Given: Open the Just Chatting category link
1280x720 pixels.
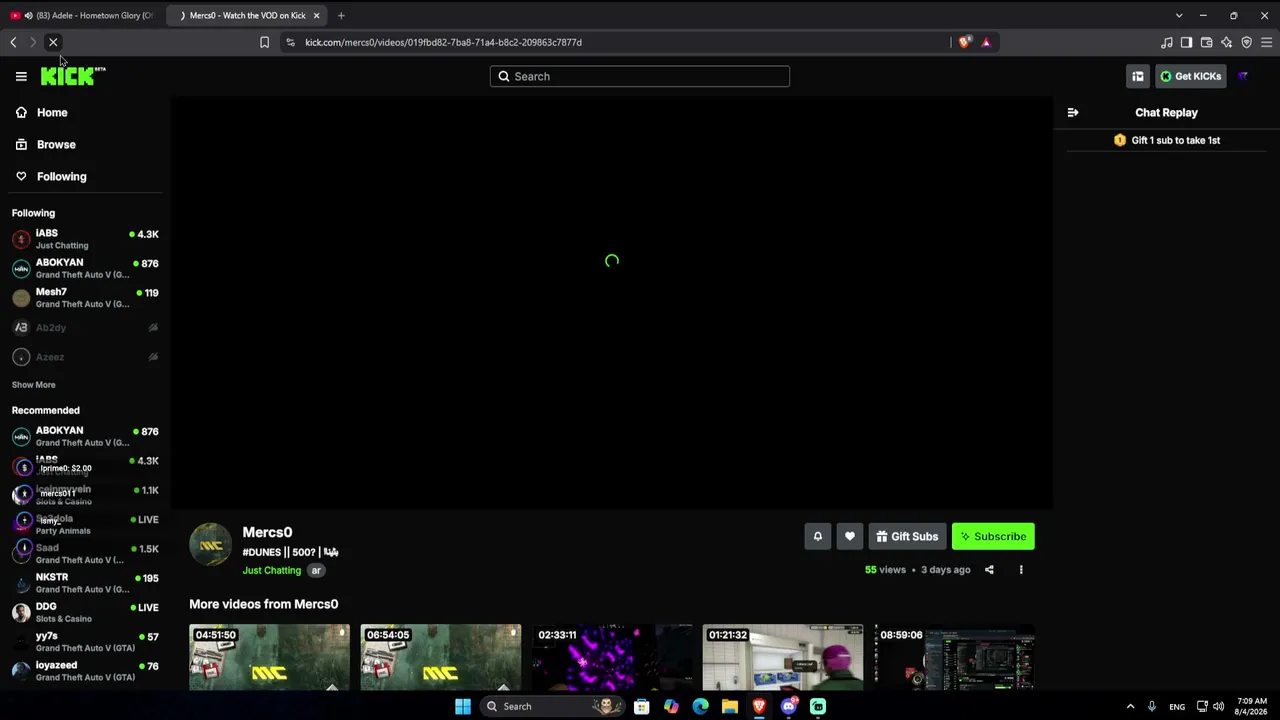Looking at the screenshot, I should point(271,571).
